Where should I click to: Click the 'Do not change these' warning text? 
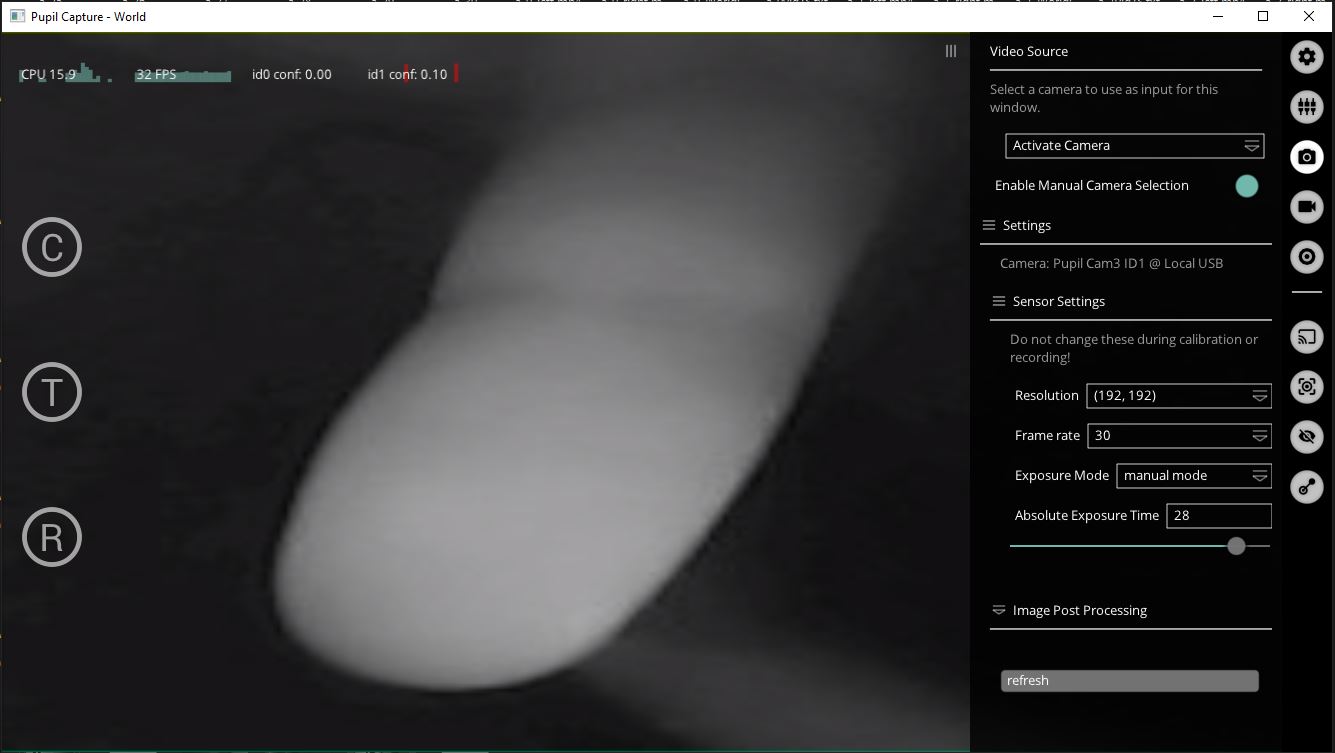click(x=1134, y=348)
